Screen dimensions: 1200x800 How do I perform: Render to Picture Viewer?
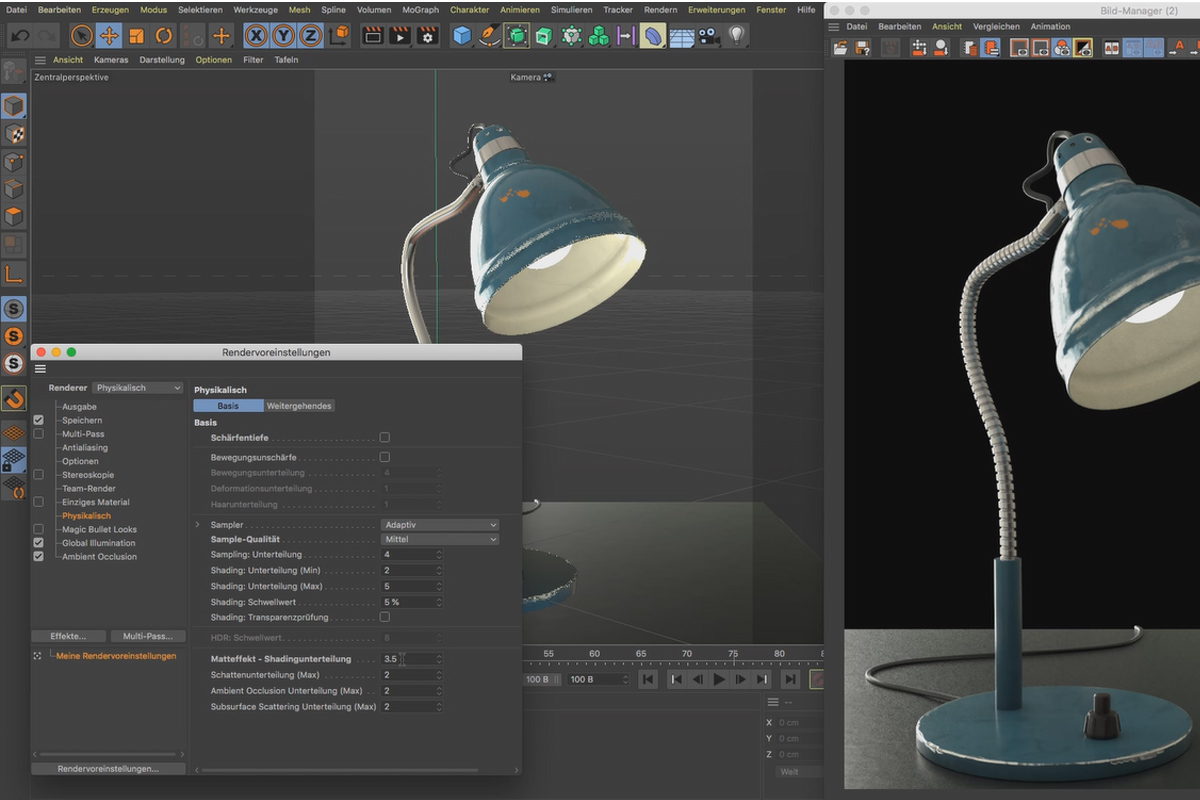(400, 36)
